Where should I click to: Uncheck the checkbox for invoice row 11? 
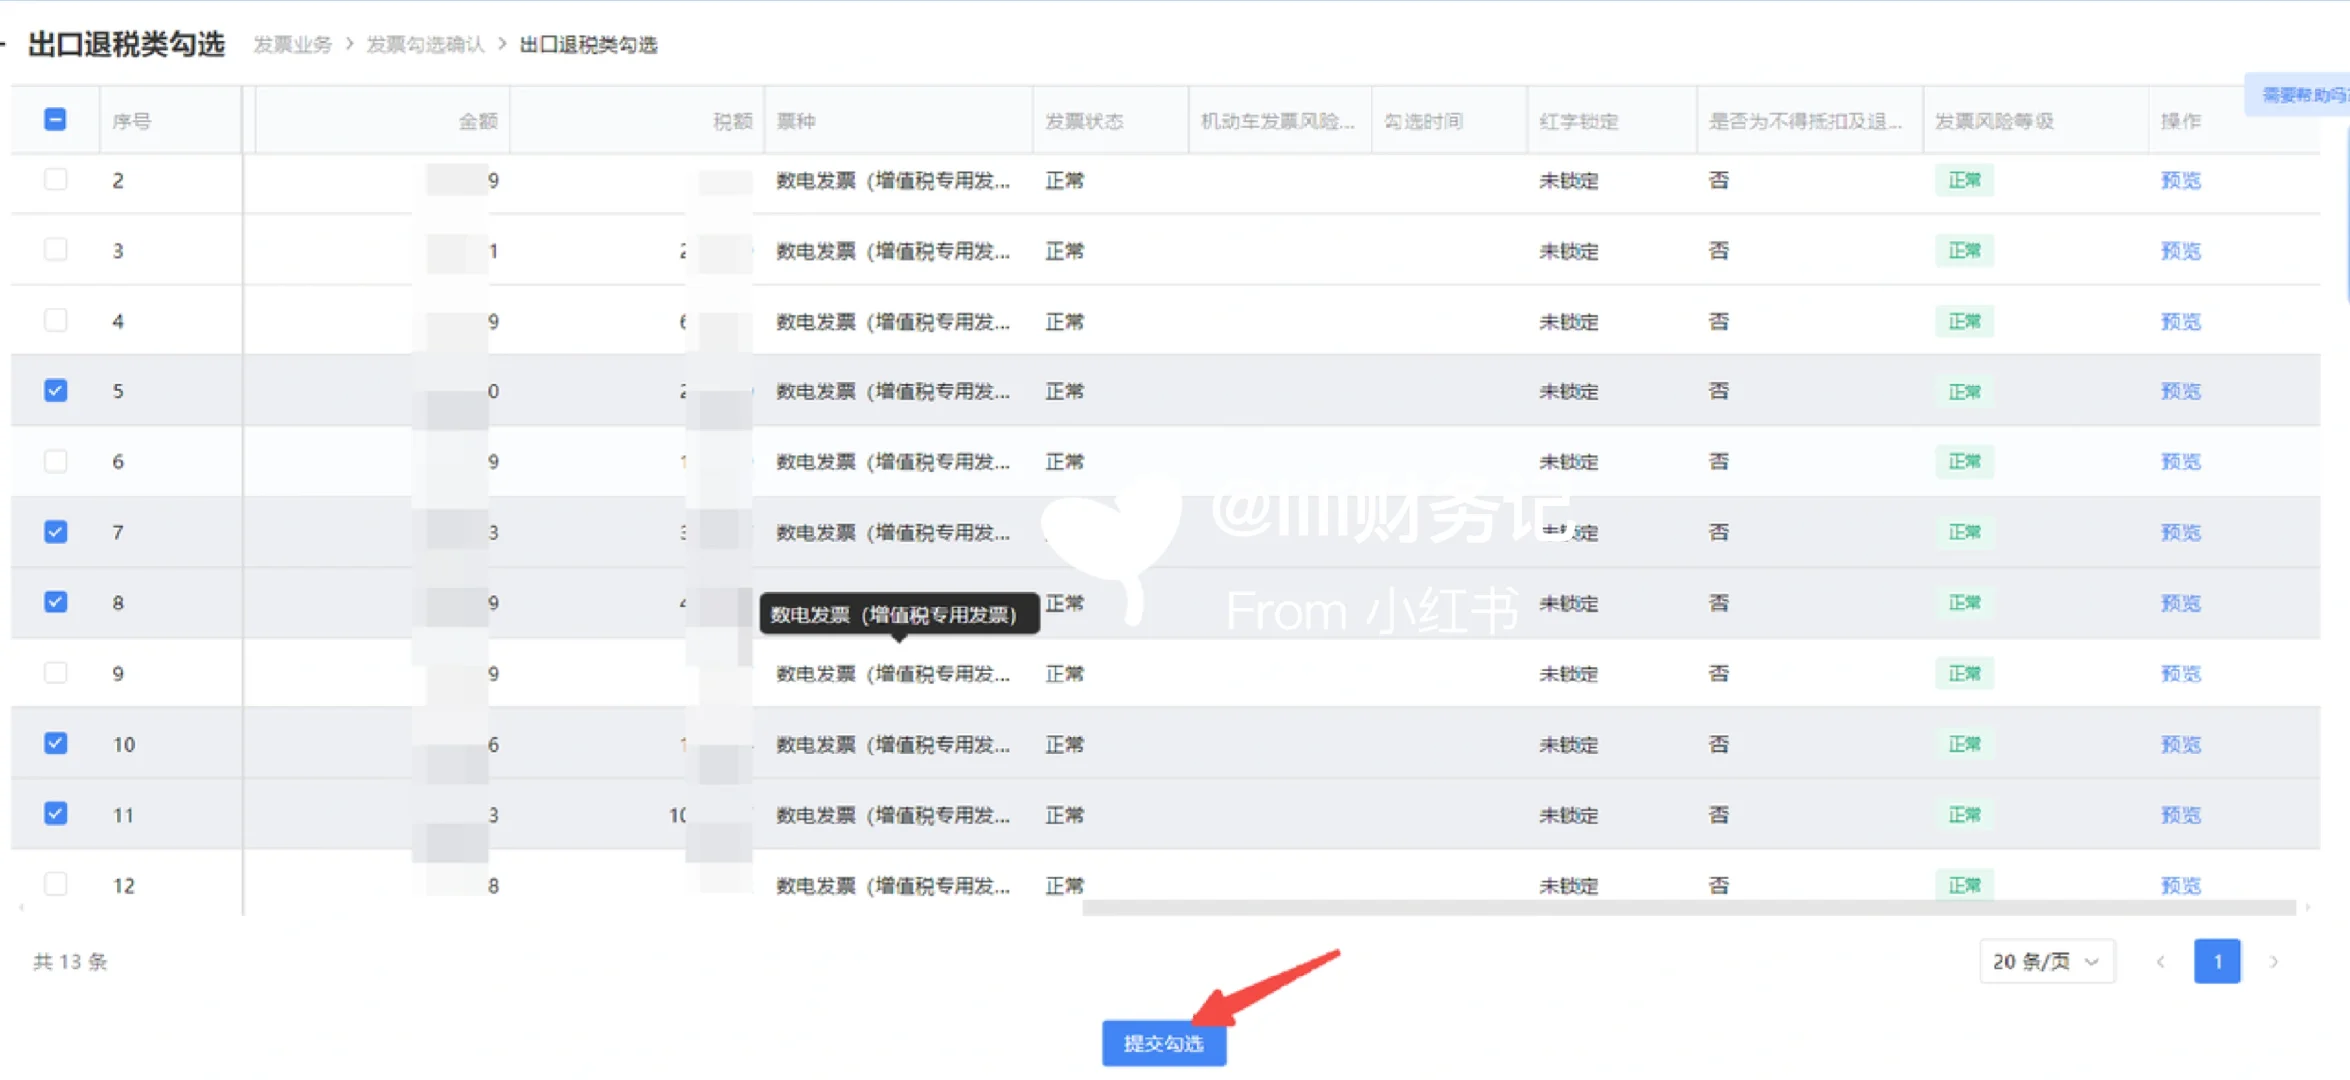coord(55,814)
